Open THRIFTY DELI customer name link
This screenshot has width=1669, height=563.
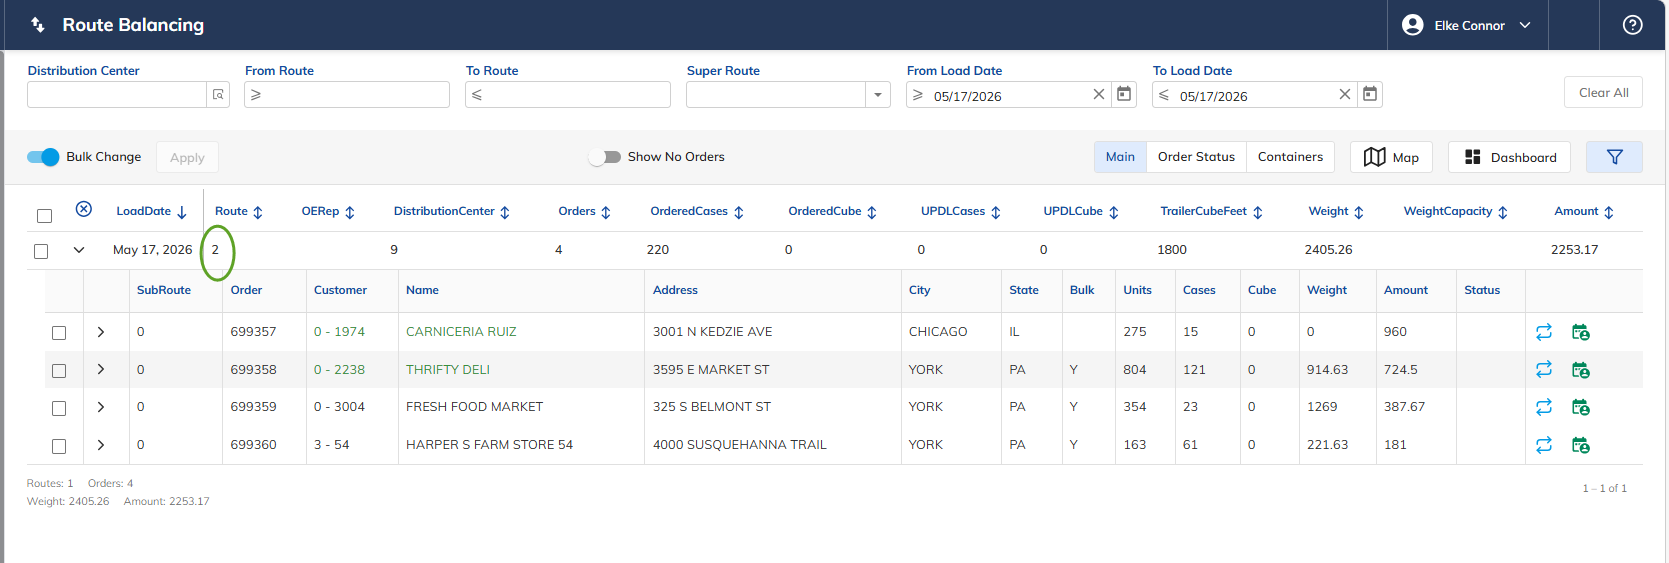tap(448, 370)
